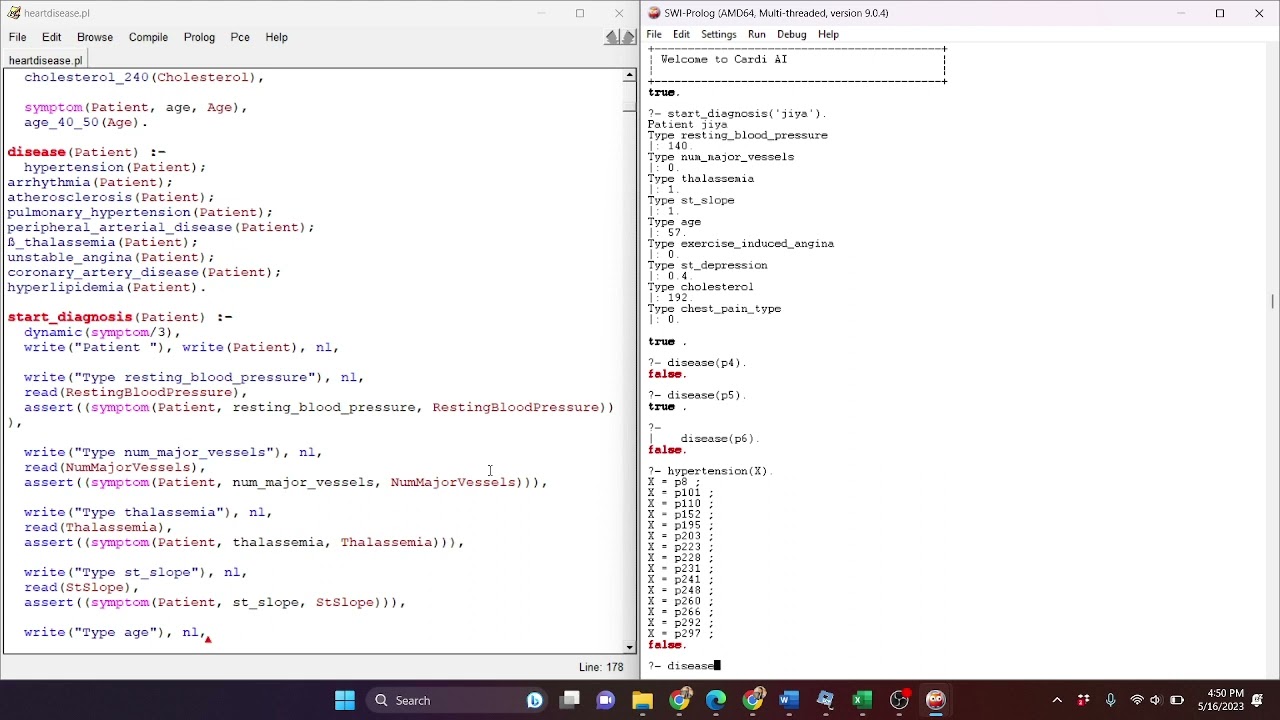Click the red tray icon beside the chevron
Viewport: 1280px width, 720px height.
pos(1084,700)
